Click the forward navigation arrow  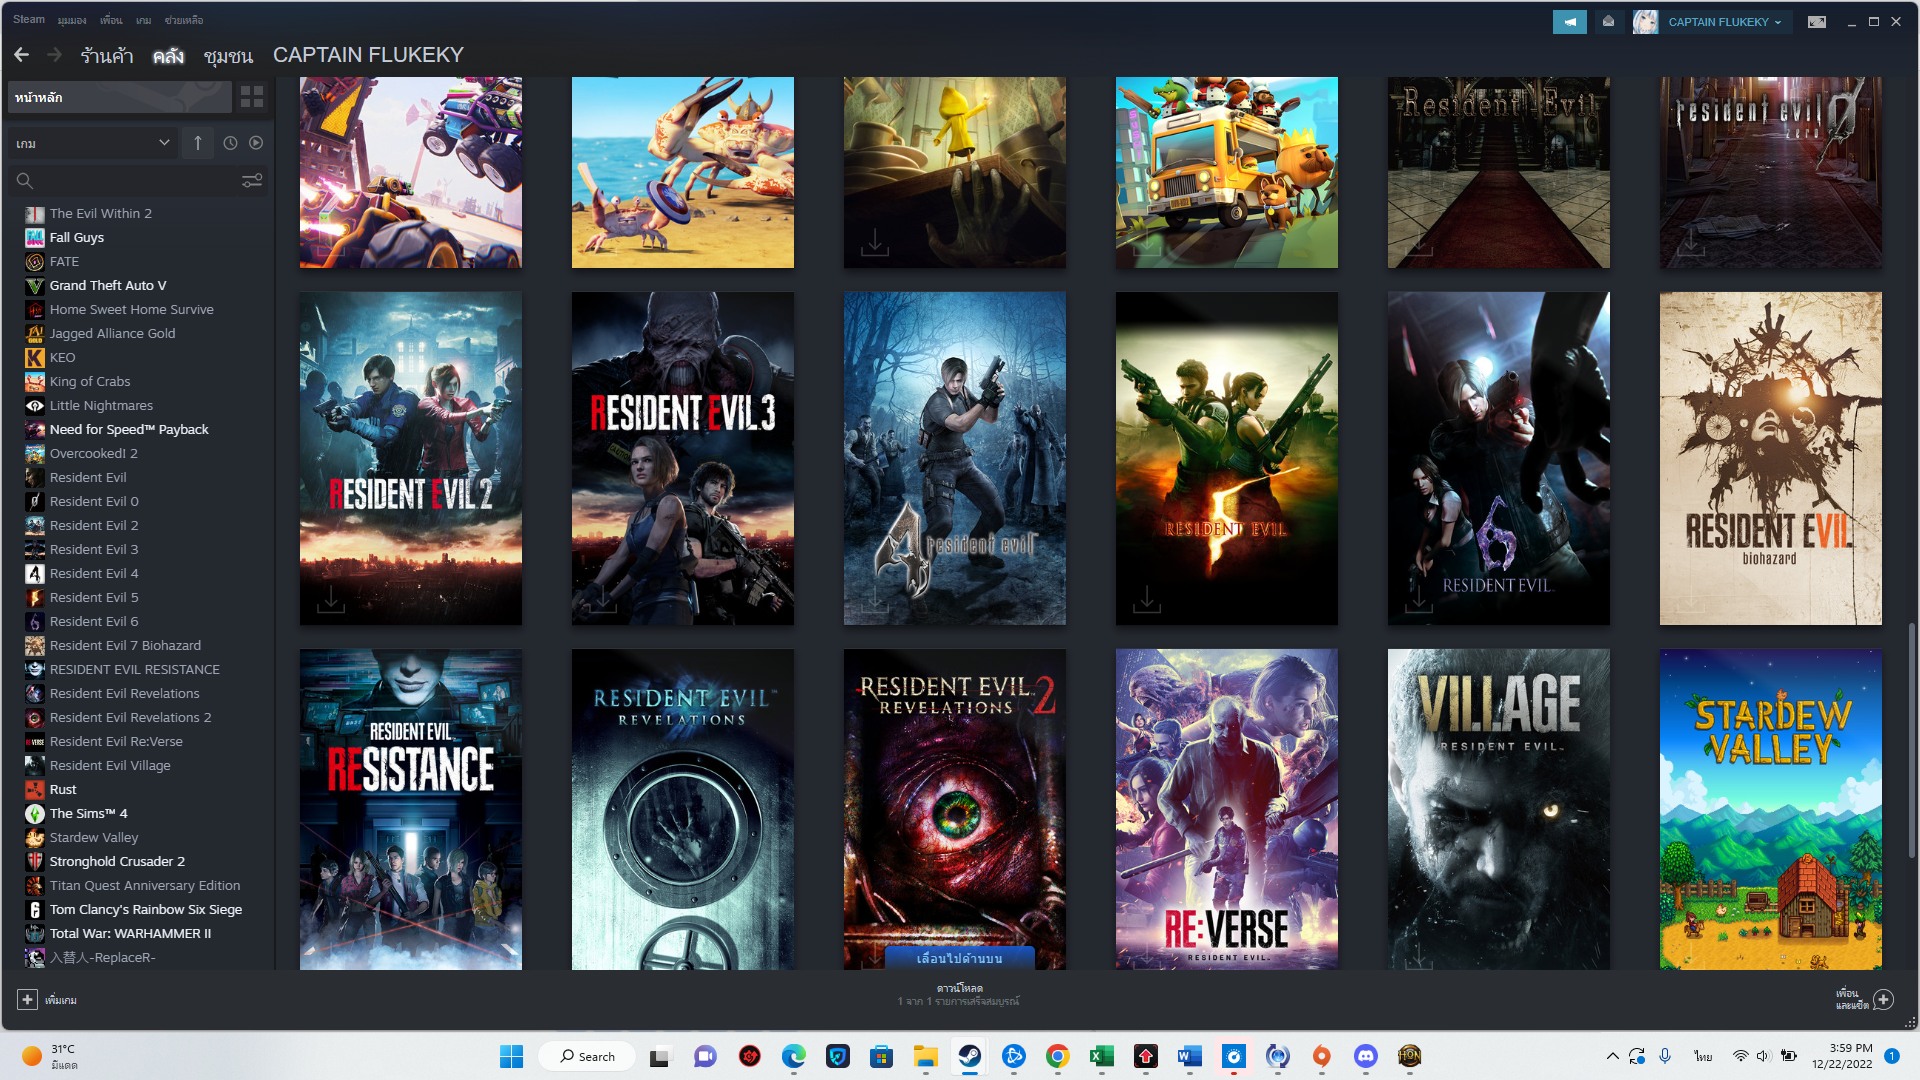(54, 55)
